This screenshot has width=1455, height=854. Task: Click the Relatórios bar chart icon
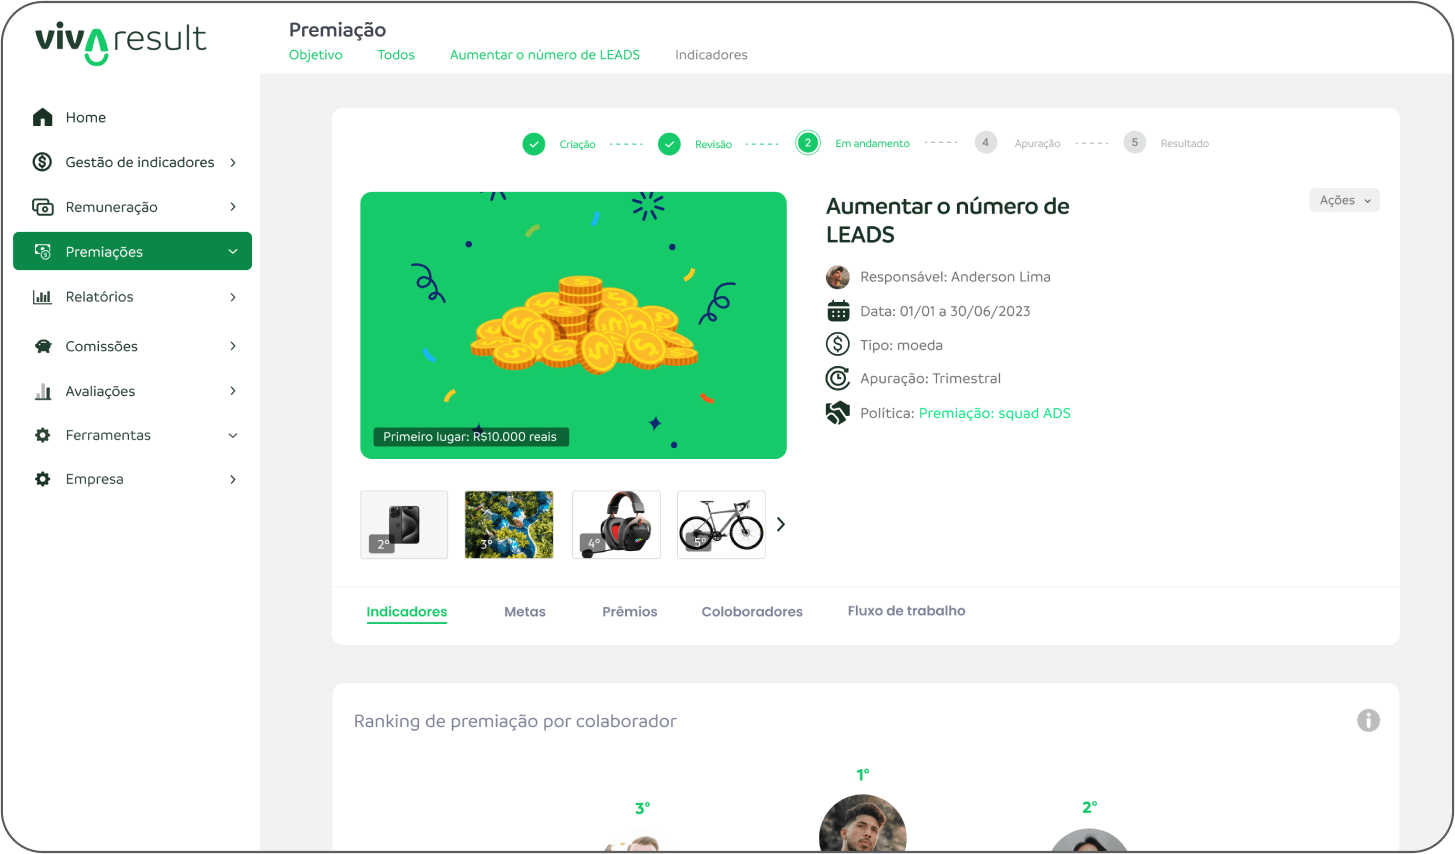point(42,297)
